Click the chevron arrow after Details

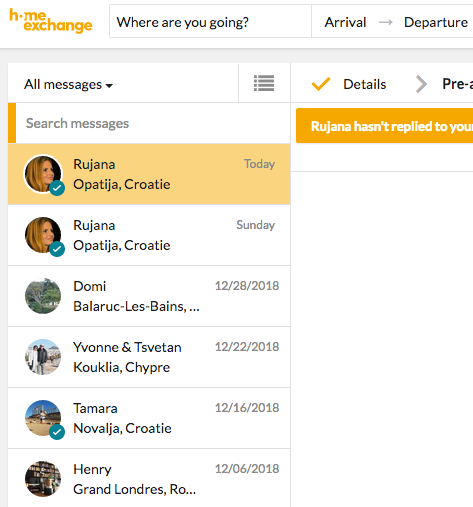click(x=421, y=84)
